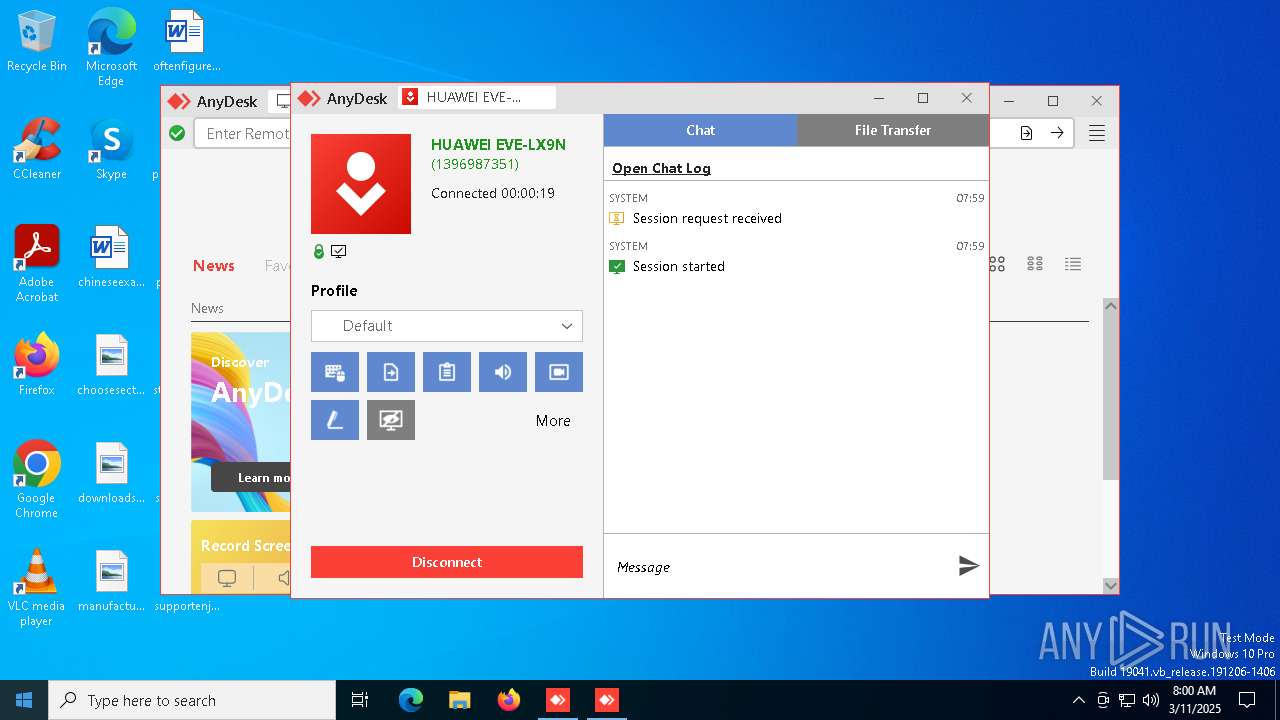Toggle sound output permission button
The height and width of the screenshot is (720, 1280).
(x=503, y=372)
